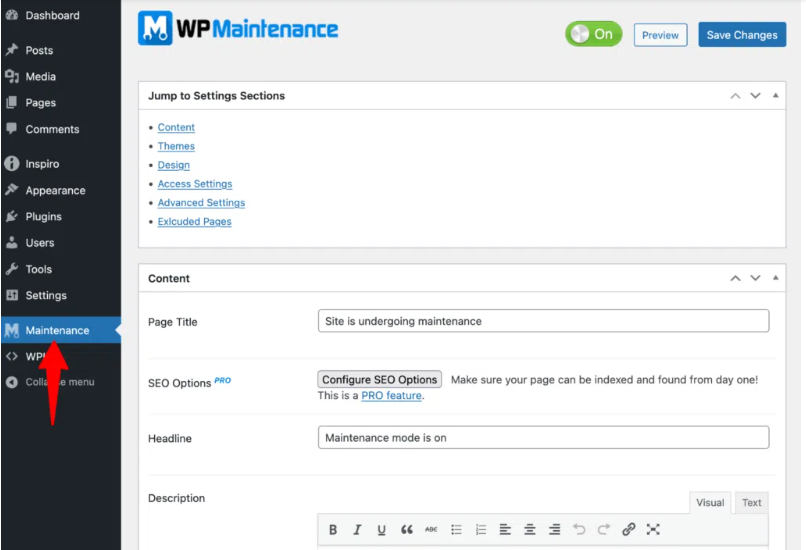Open Plugins in the admin sidebar

coord(43,216)
